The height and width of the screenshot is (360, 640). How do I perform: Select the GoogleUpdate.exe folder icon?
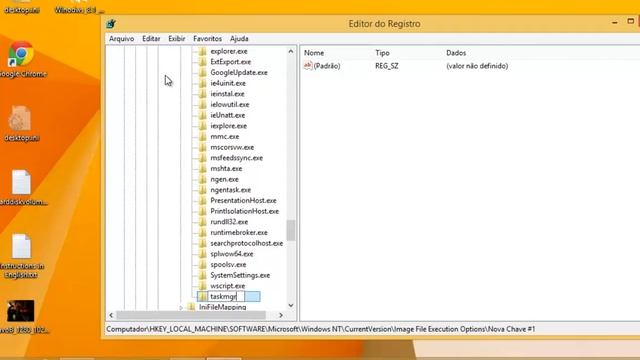tap(202, 73)
